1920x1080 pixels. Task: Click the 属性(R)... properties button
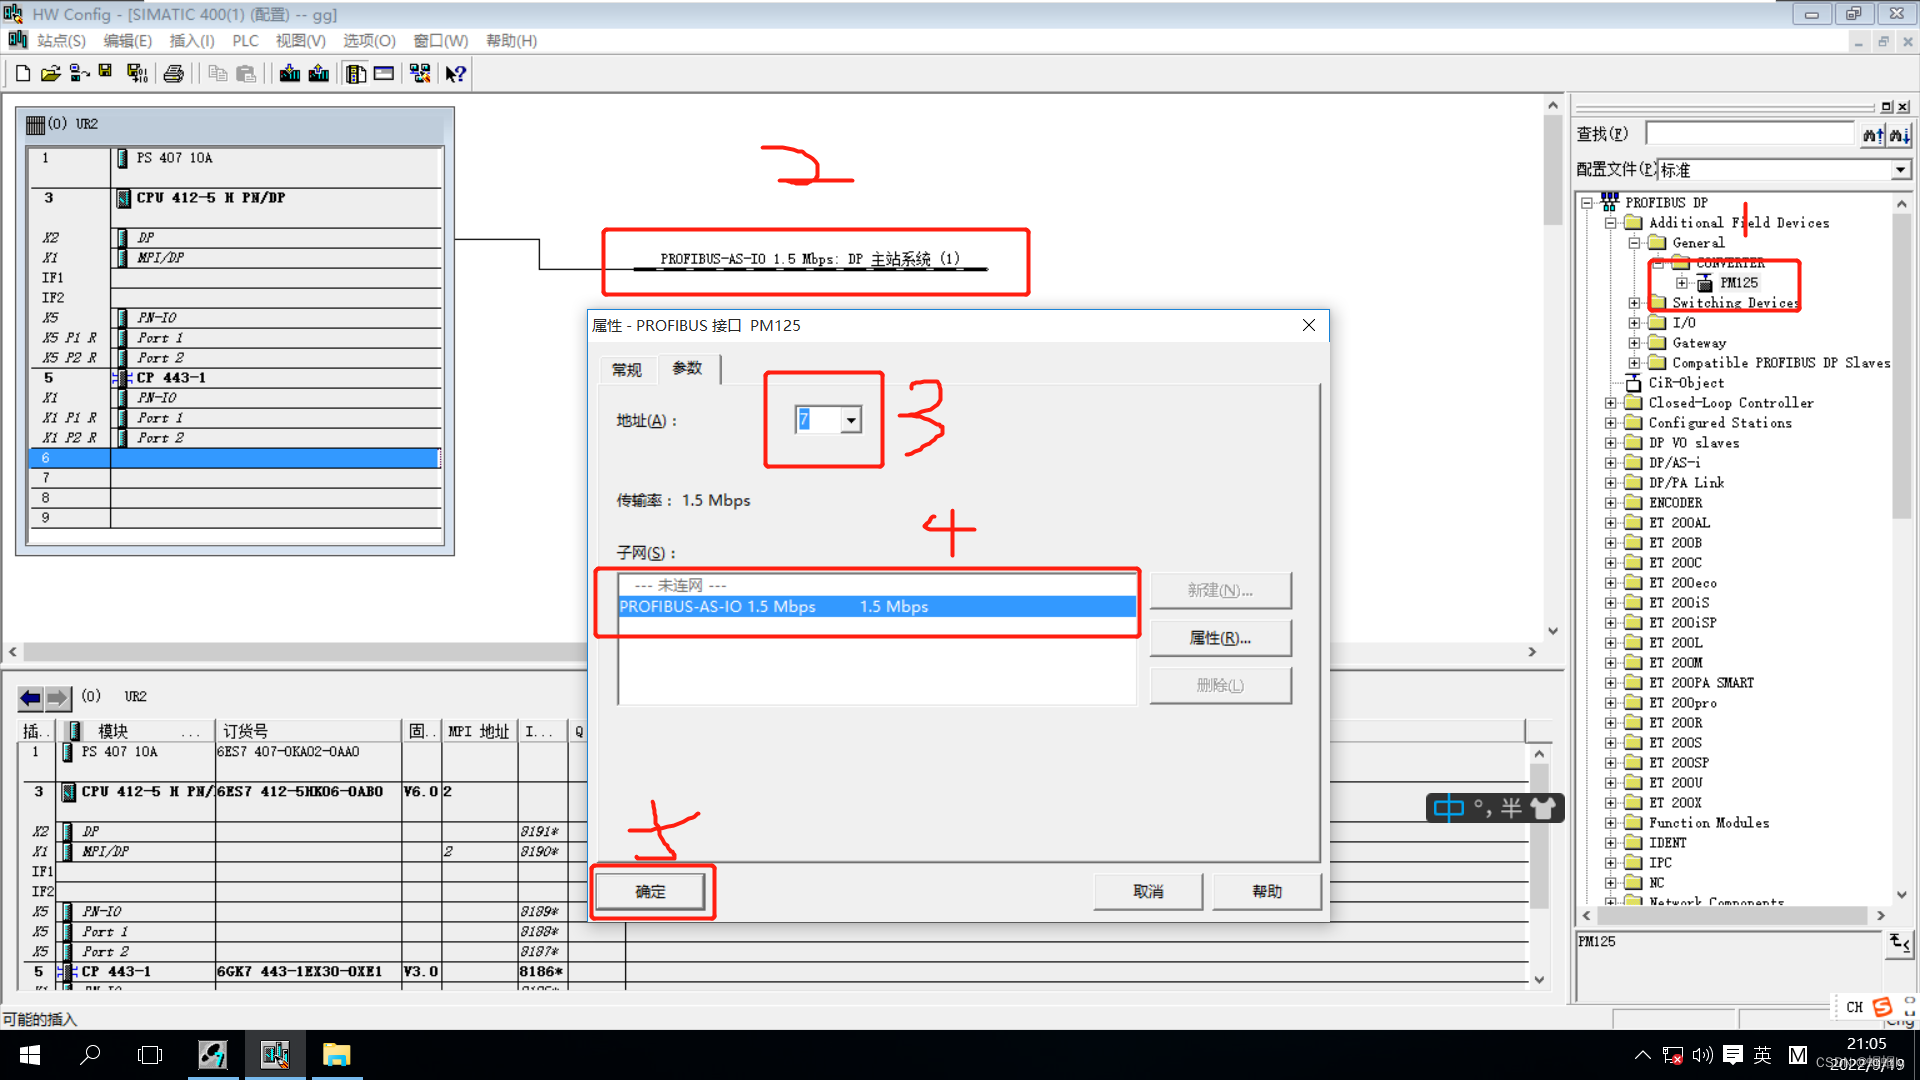coord(1220,638)
